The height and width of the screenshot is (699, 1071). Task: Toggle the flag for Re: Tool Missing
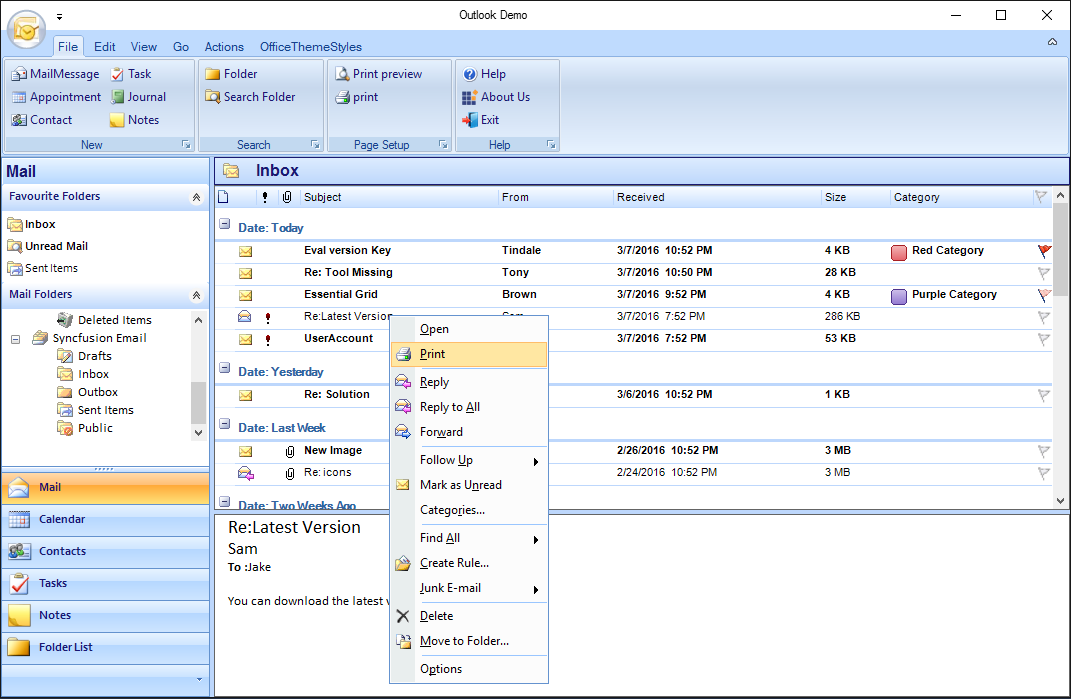coord(1044,273)
